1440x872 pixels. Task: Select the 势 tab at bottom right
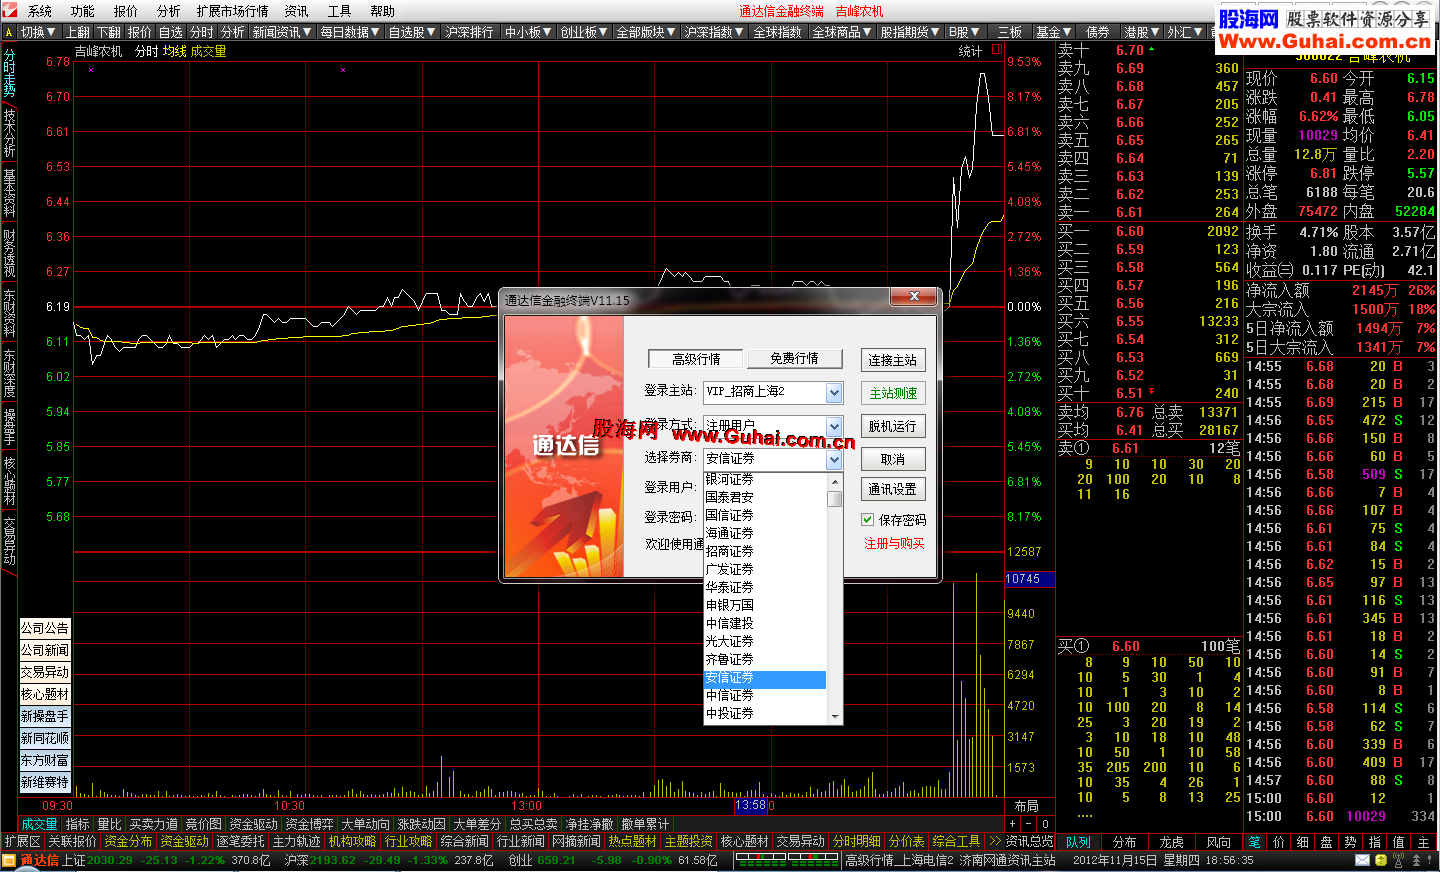(x=1351, y=842)
